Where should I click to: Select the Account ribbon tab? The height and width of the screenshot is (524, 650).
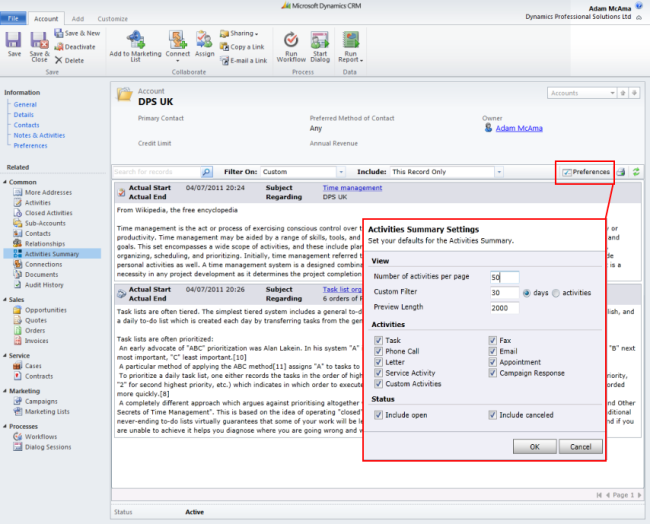point(46,19)
